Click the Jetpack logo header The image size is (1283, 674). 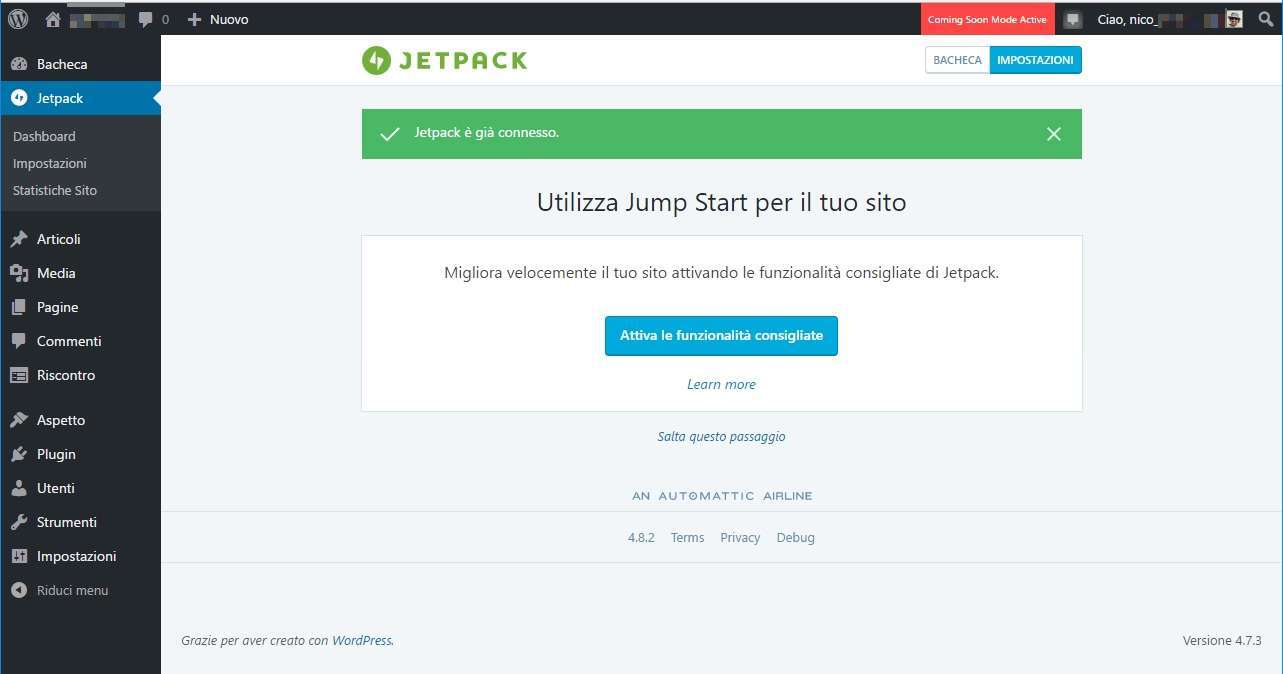click(444, 60)
